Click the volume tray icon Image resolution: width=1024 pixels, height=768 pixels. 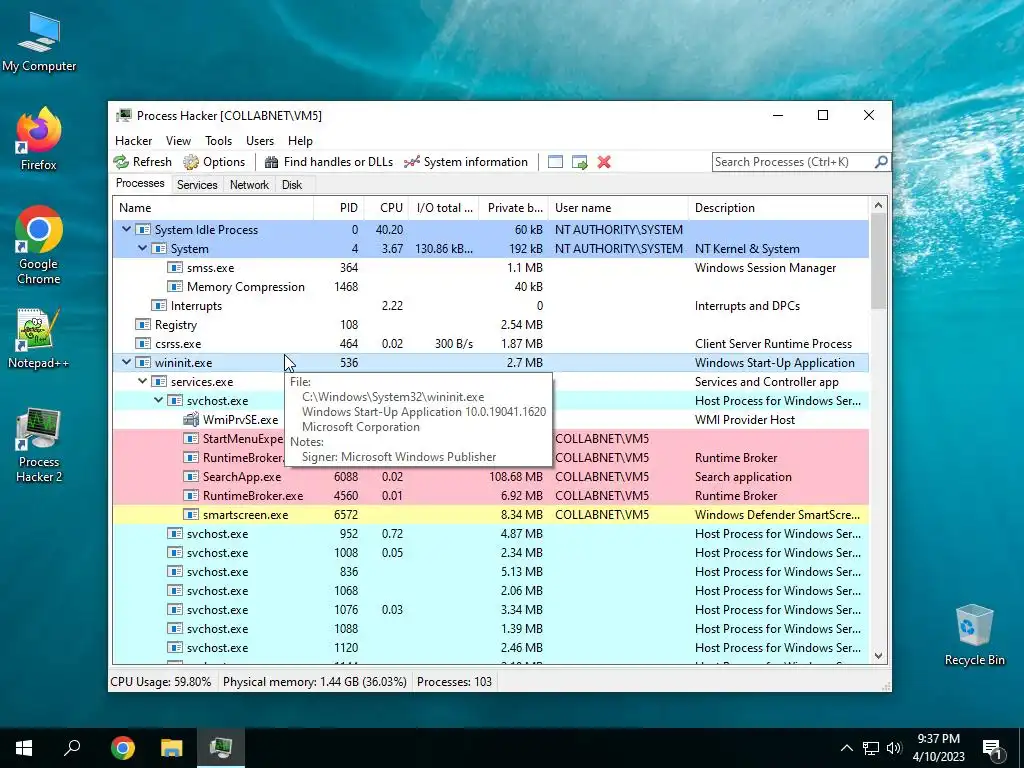894,748
